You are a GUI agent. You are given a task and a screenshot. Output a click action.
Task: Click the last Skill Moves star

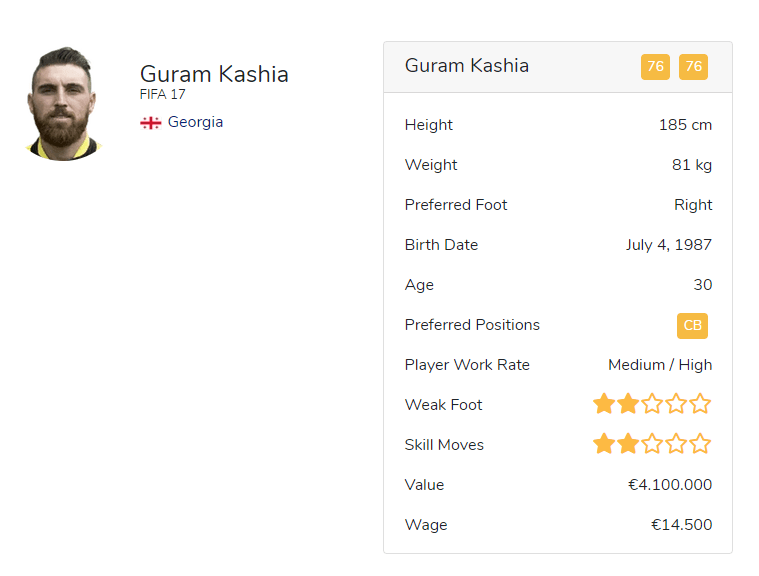pos(700,444)
